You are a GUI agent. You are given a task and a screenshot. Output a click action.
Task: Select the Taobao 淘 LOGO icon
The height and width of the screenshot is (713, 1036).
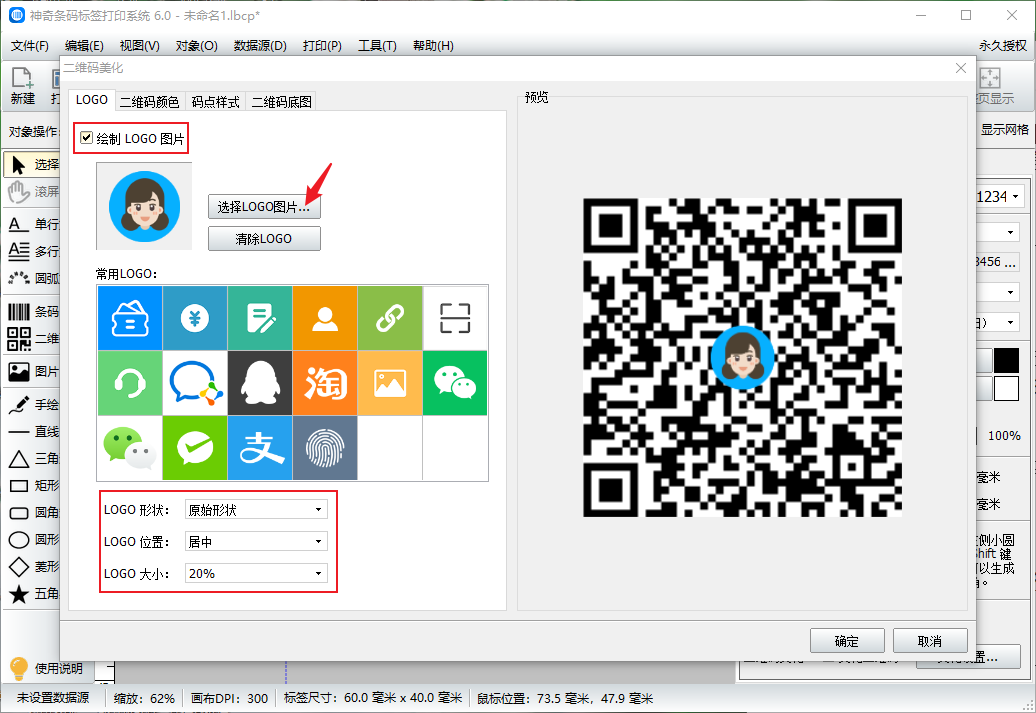(x=325, y=383)
